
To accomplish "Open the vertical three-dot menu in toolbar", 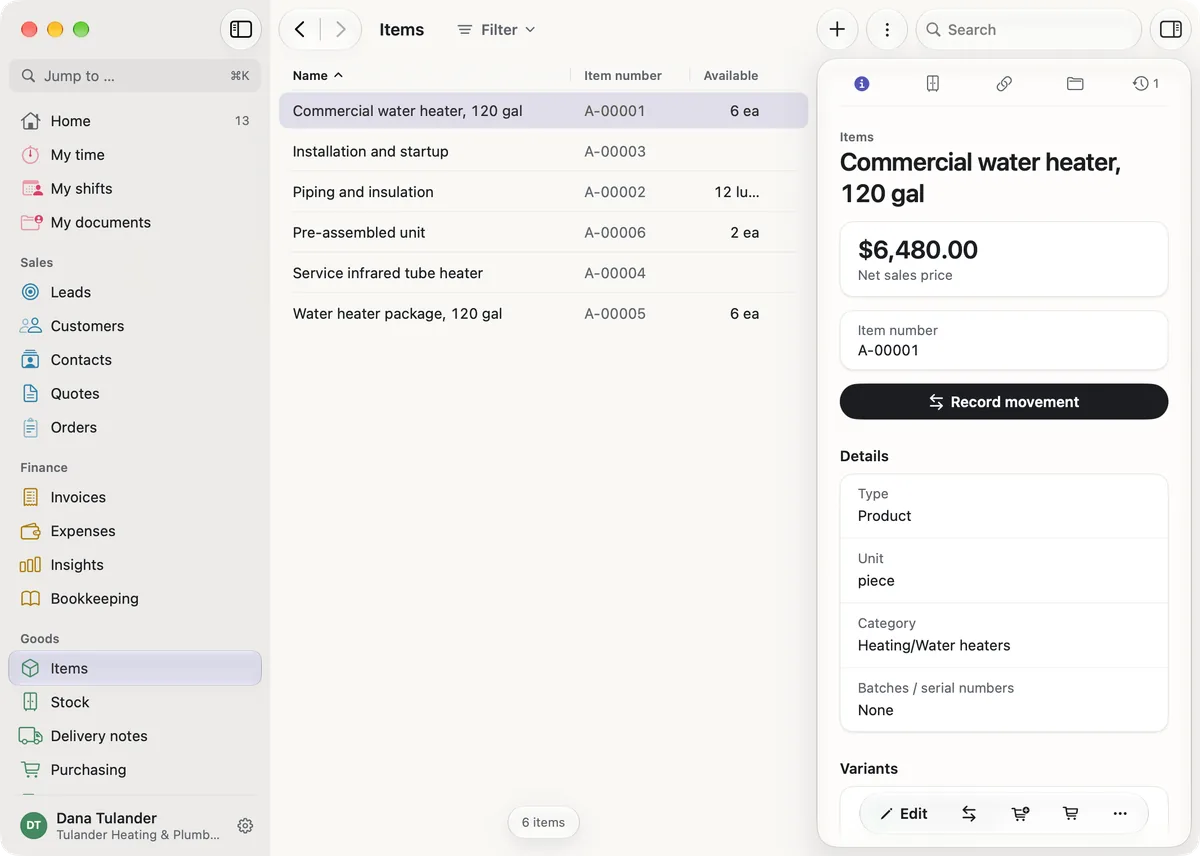I will (887, 30).
